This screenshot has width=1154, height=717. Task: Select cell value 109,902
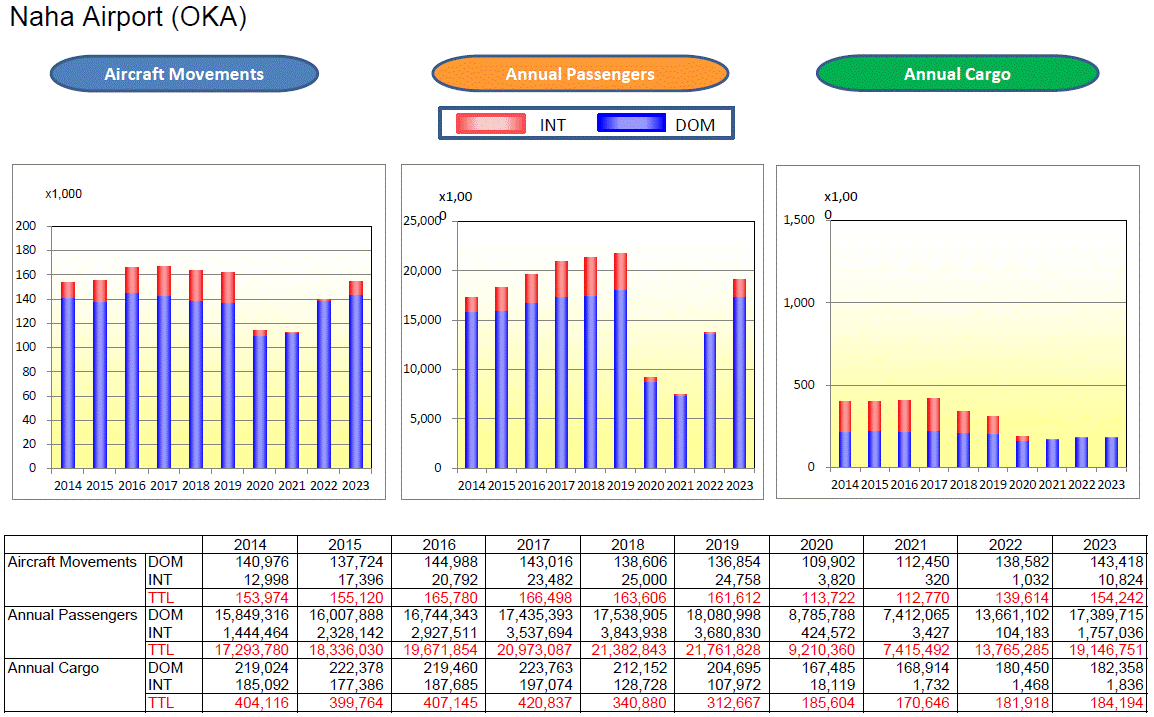pos(828,562)
